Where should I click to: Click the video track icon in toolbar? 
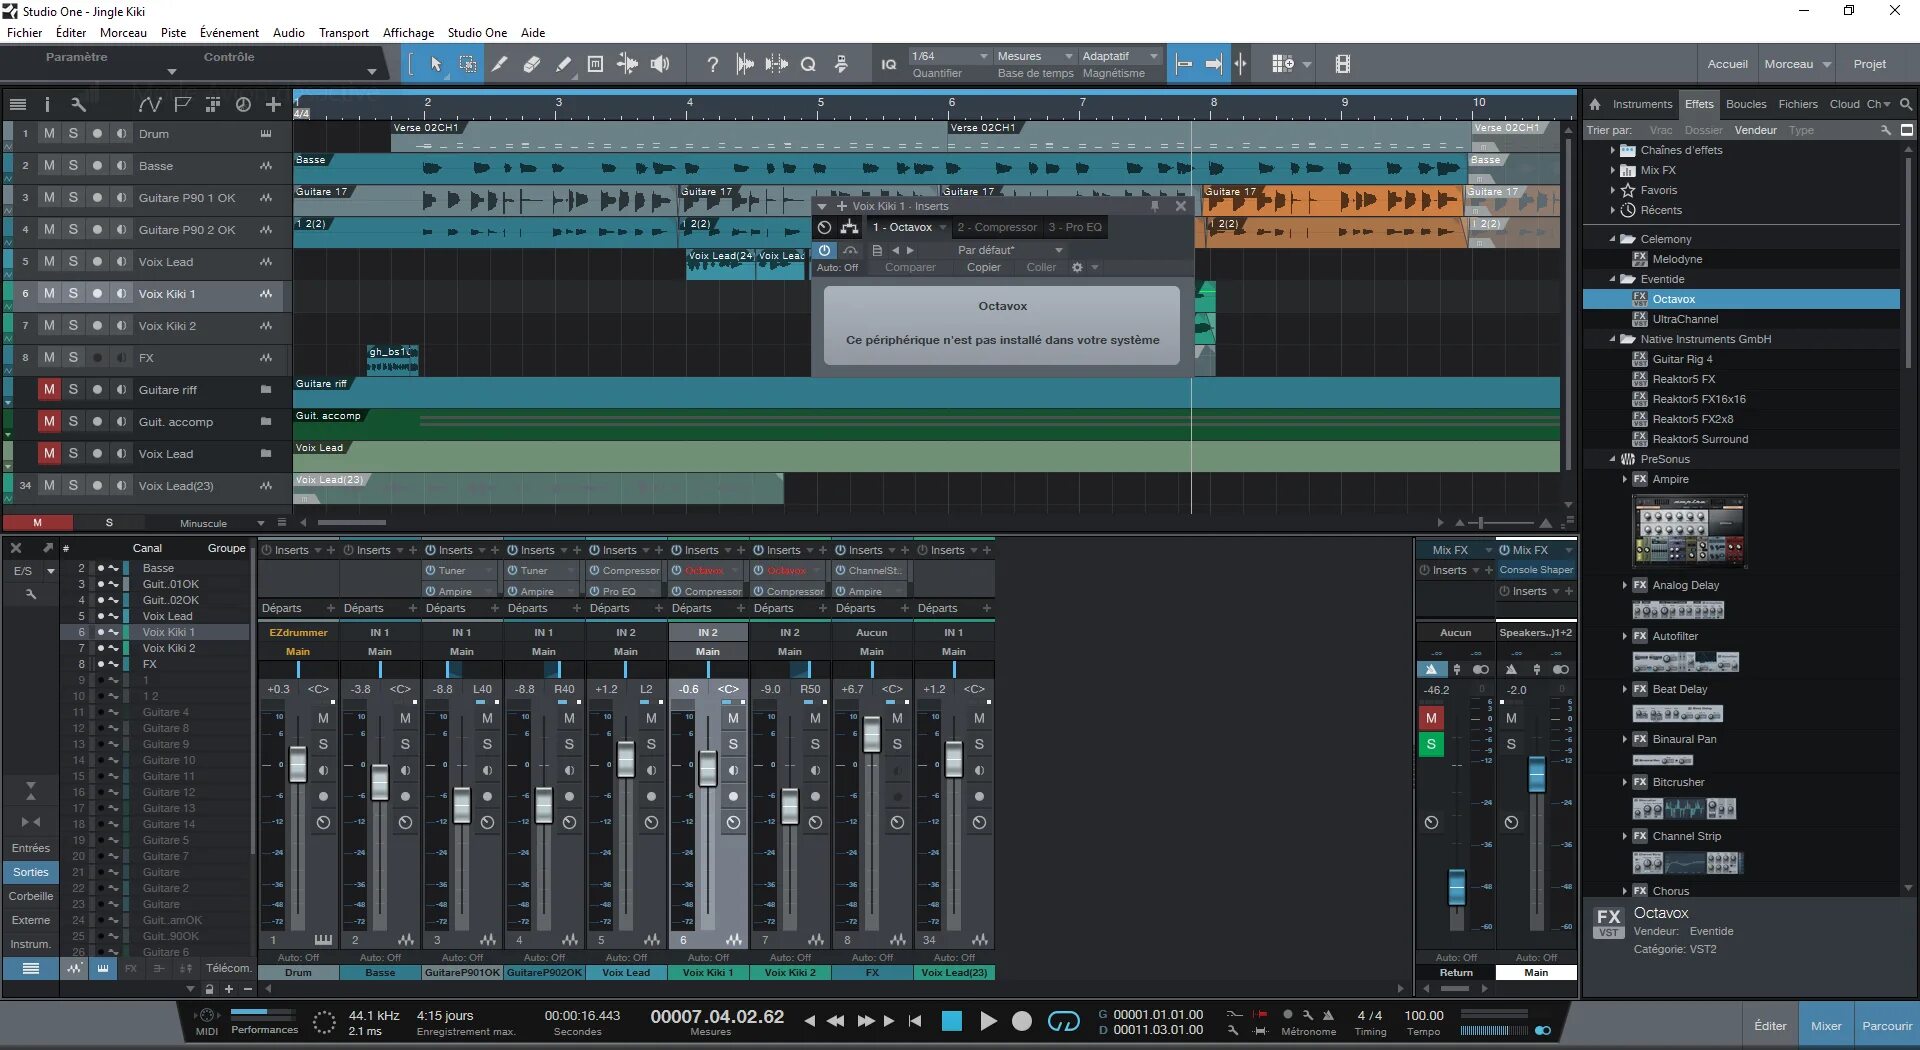[1342, 64]
